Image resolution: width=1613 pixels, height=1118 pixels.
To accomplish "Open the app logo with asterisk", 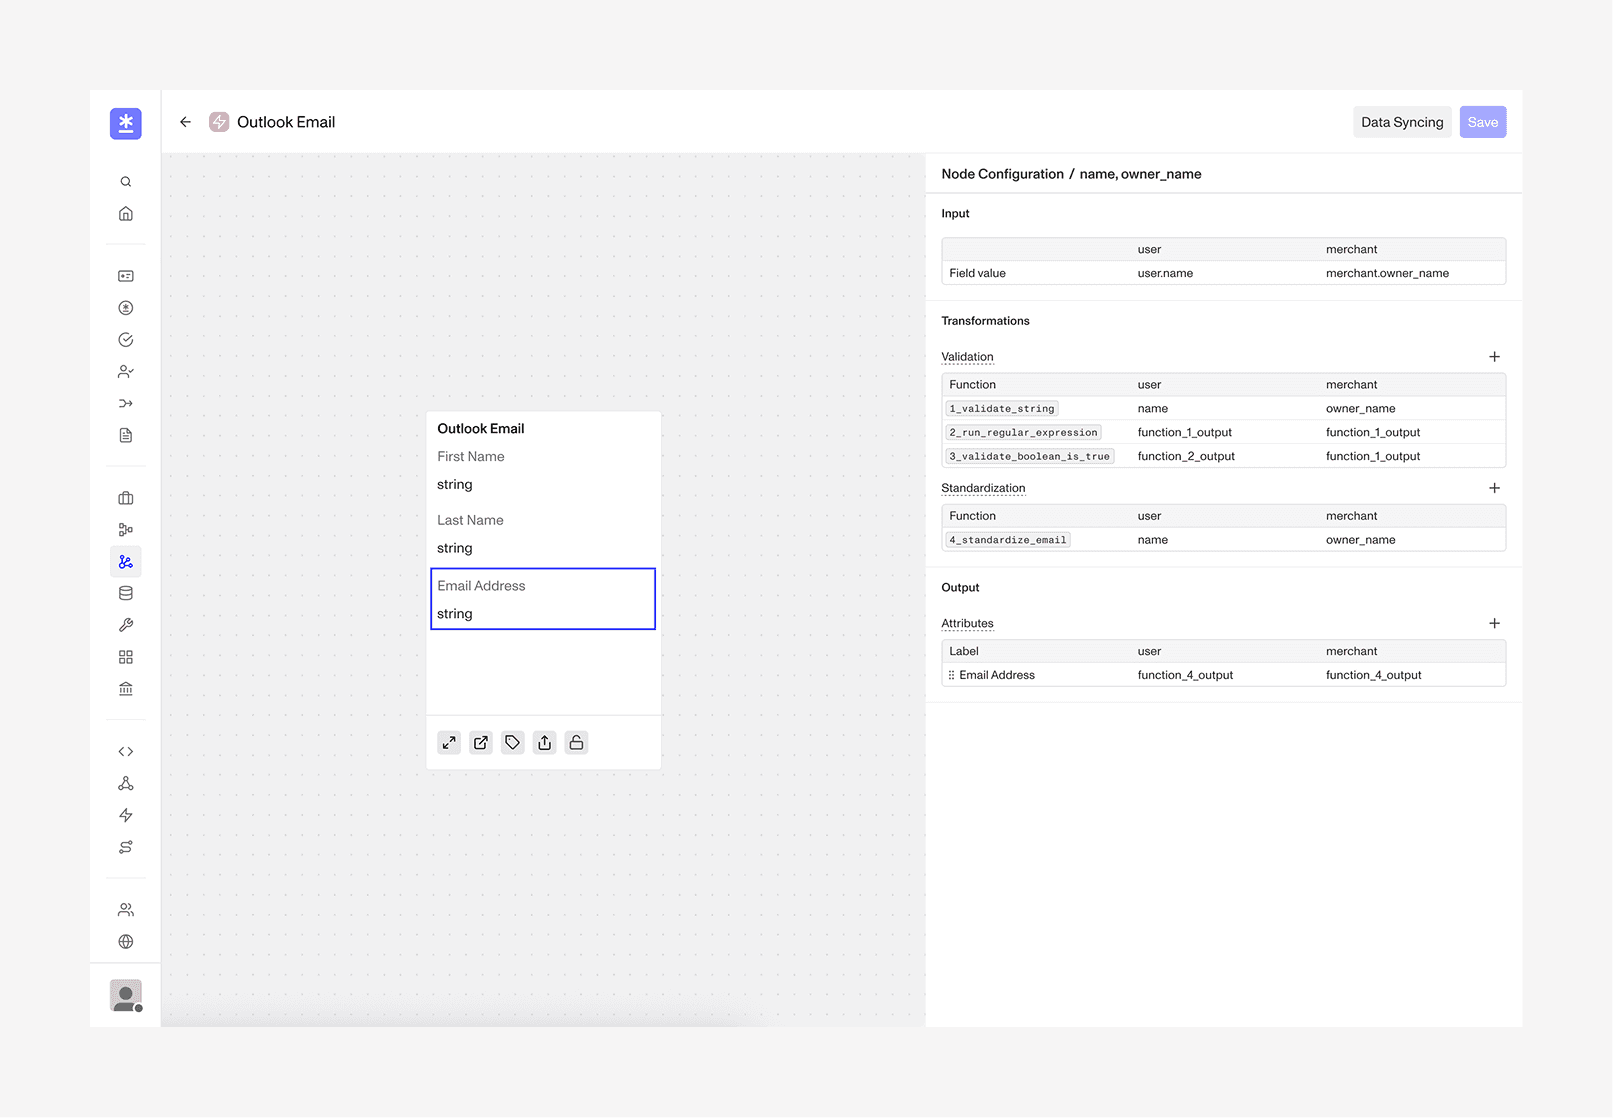I will pos(125,123).
